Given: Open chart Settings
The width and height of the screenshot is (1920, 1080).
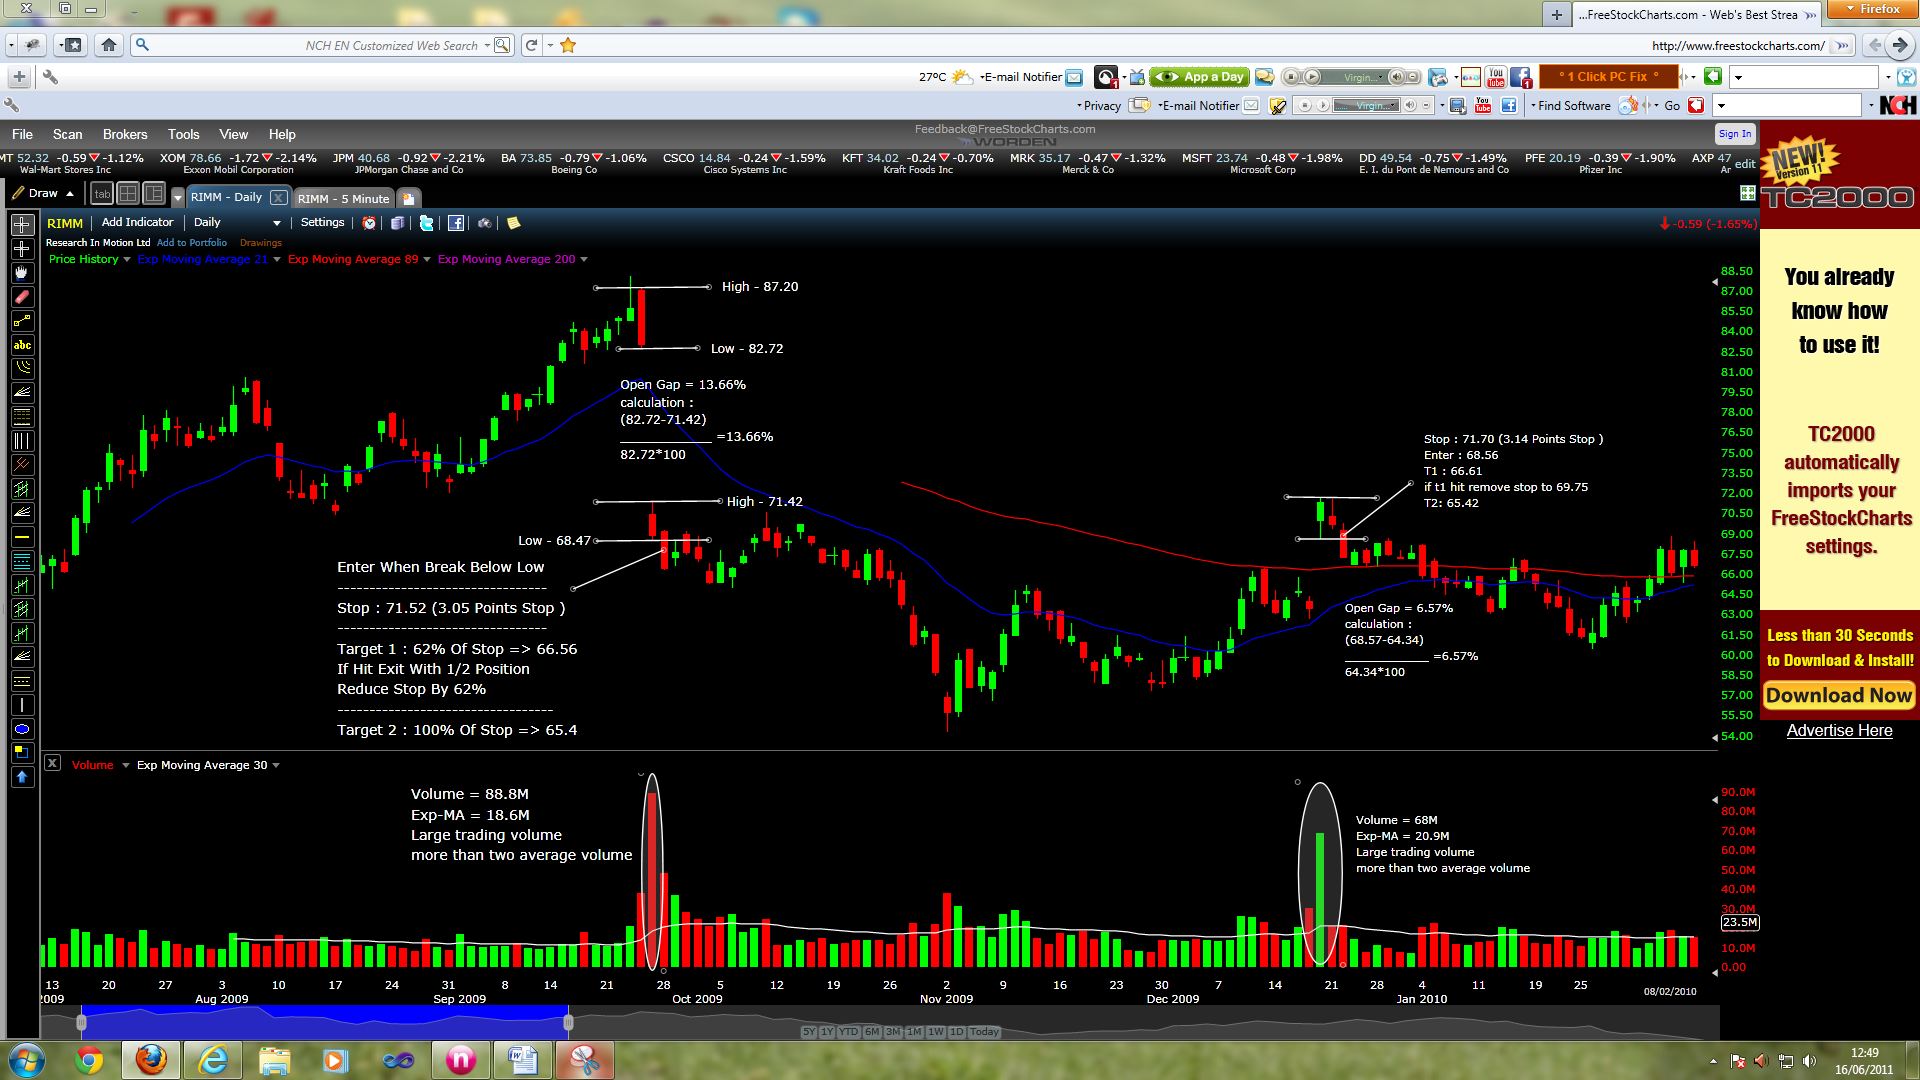Looking at the screenshot, I should point(322,223).
